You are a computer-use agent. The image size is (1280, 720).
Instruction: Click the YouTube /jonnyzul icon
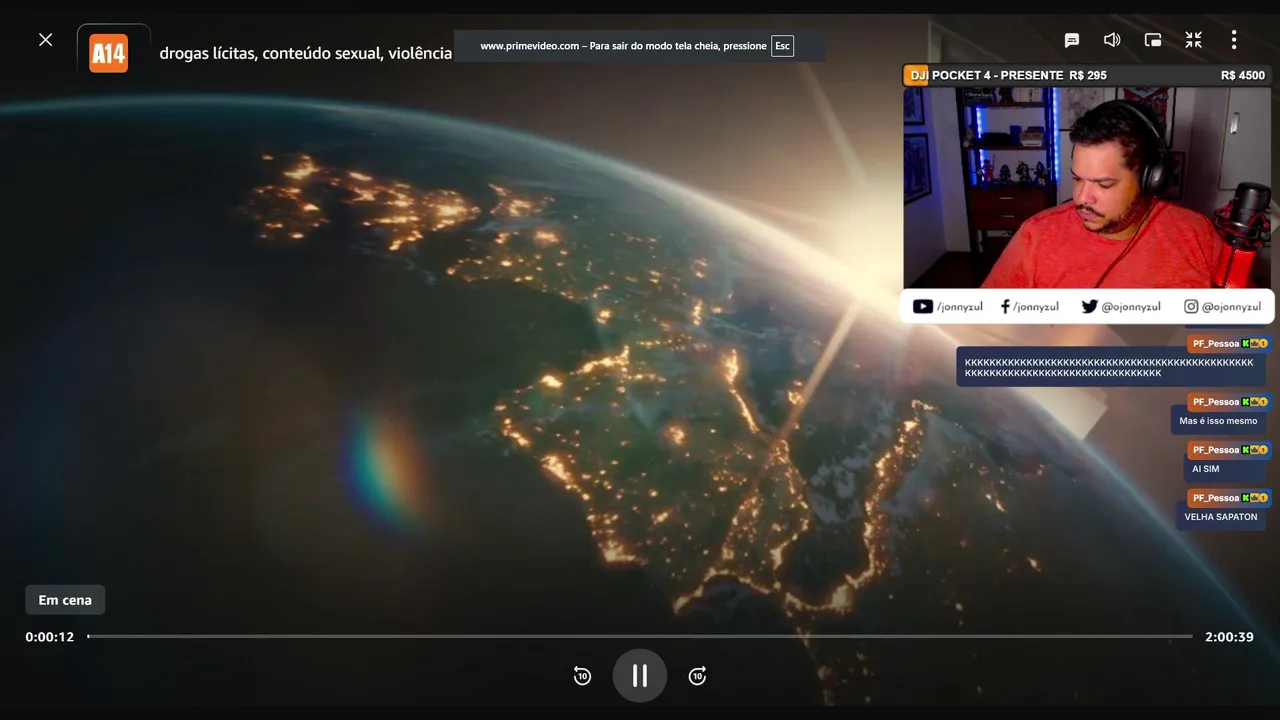click(x=922, y=307)
